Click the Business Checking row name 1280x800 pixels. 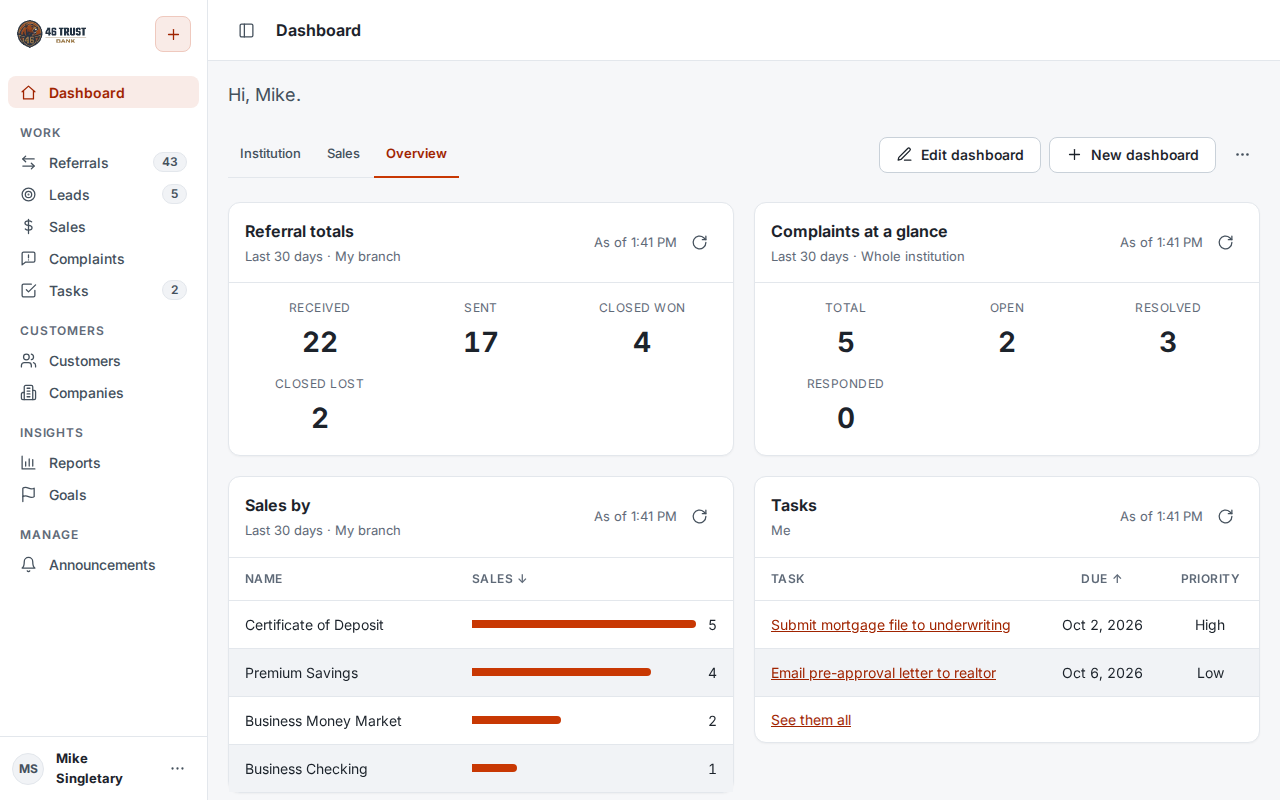point(306,769)
